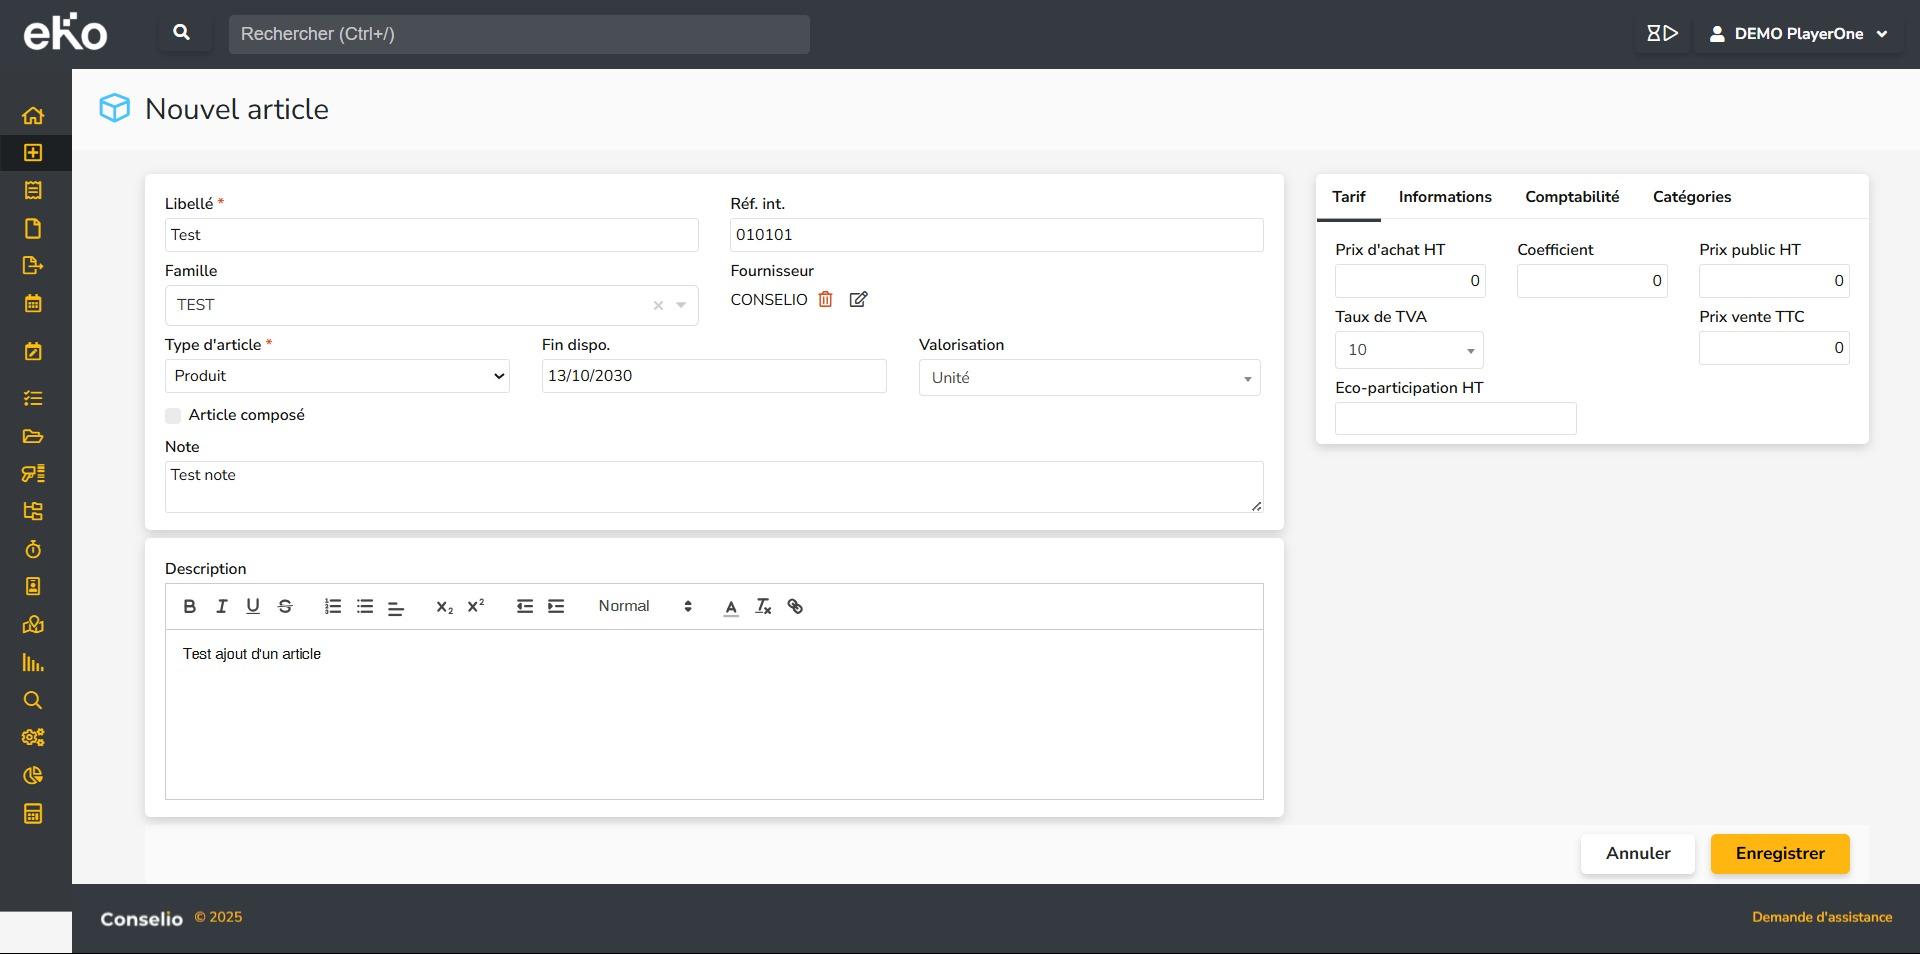This screenshot has width=1920, height=954.
Task: Expand the Taux de TVA dropdown
Action: 1409,350
